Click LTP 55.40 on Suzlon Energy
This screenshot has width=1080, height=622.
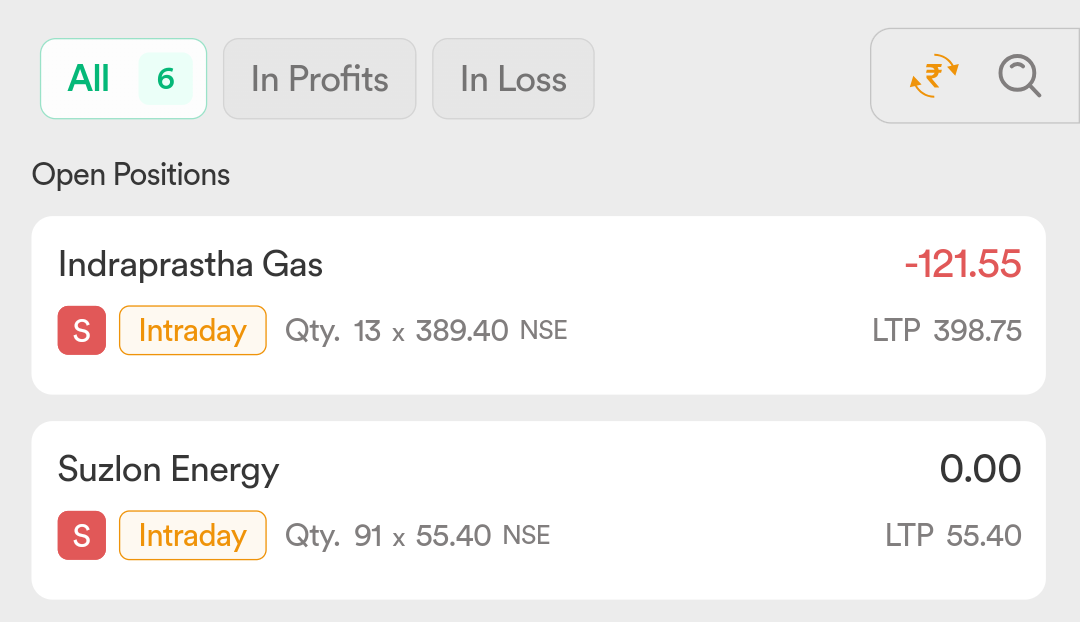(x=953, y=535)
